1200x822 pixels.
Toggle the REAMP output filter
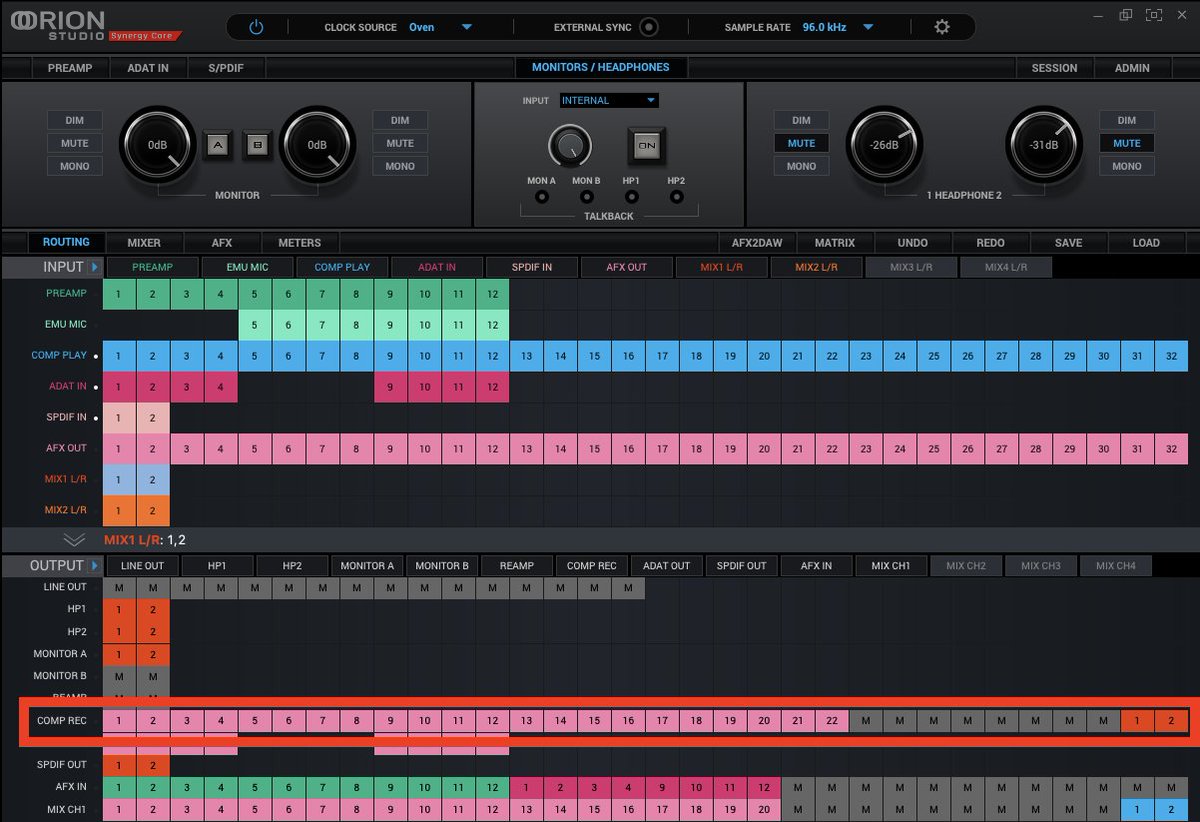click(x=517, y=565)
